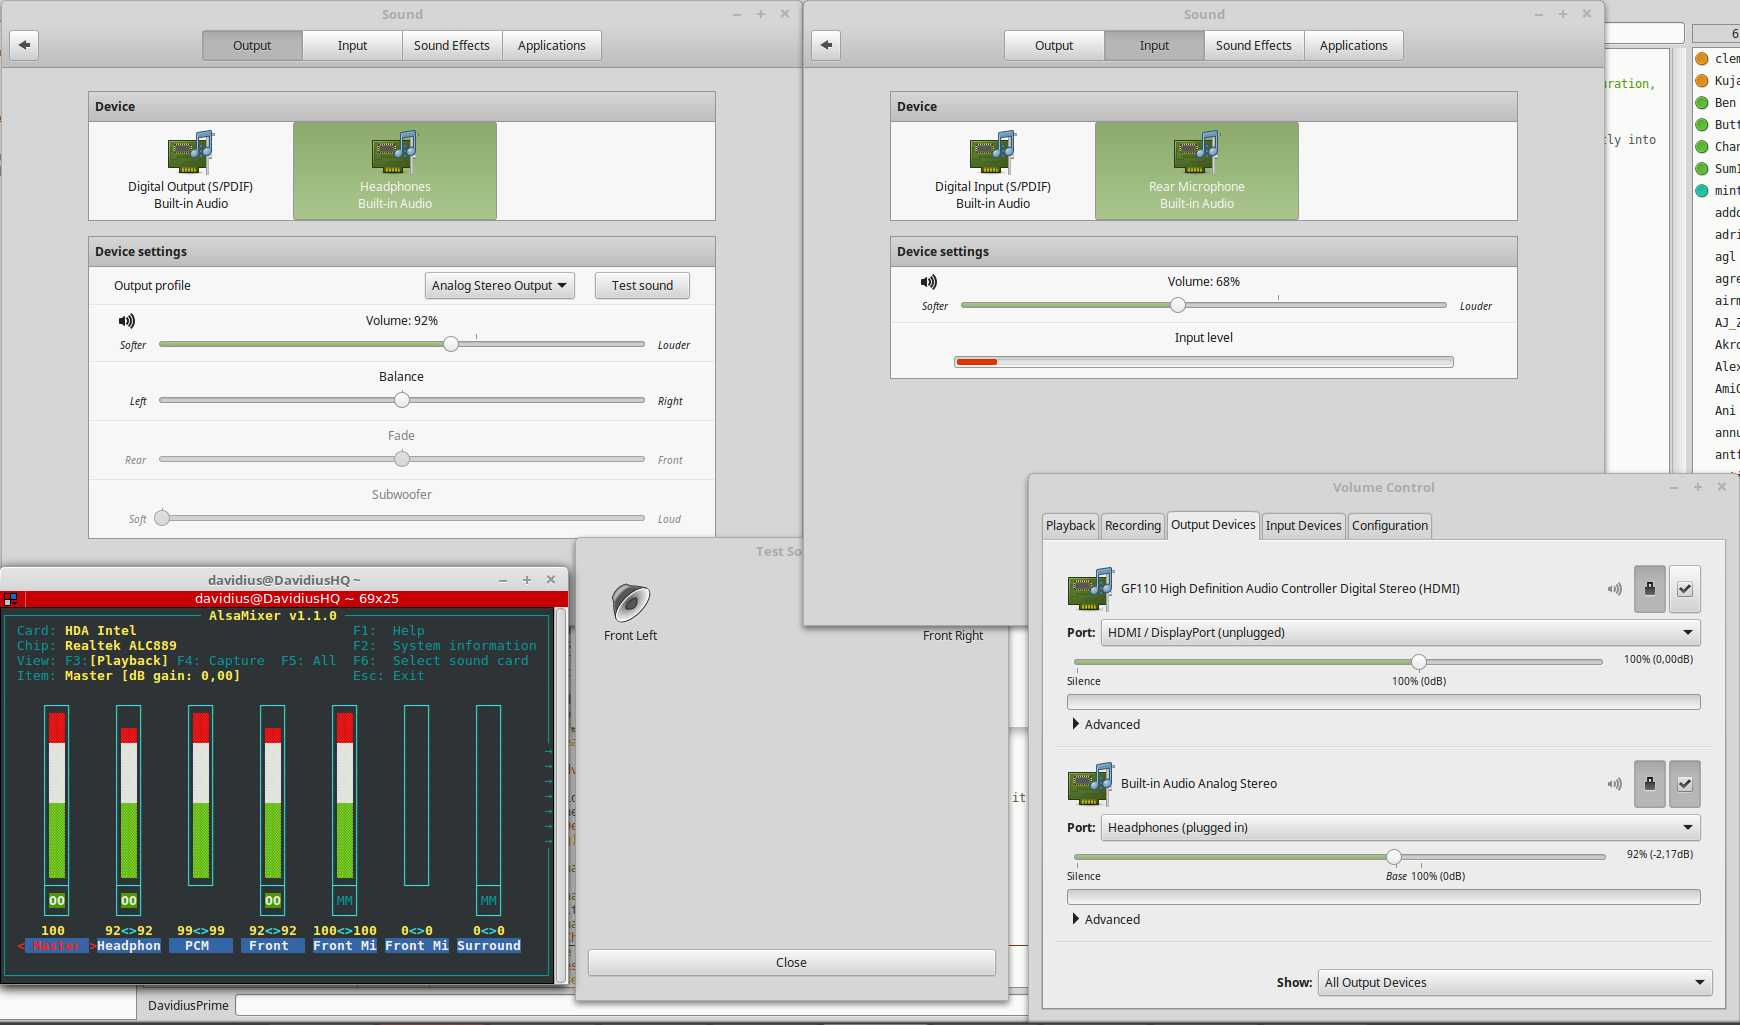The width and height of the screenshot is (1740, 1025).
Task: Open HDMI / DisplayPort port dropdown
Action: click(x=1400, y=632)
